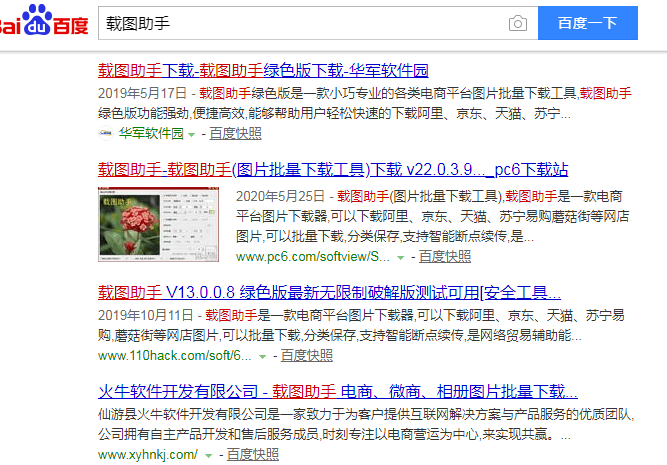Expand dropdown arrow next to 华军软件园

point(191,135)
